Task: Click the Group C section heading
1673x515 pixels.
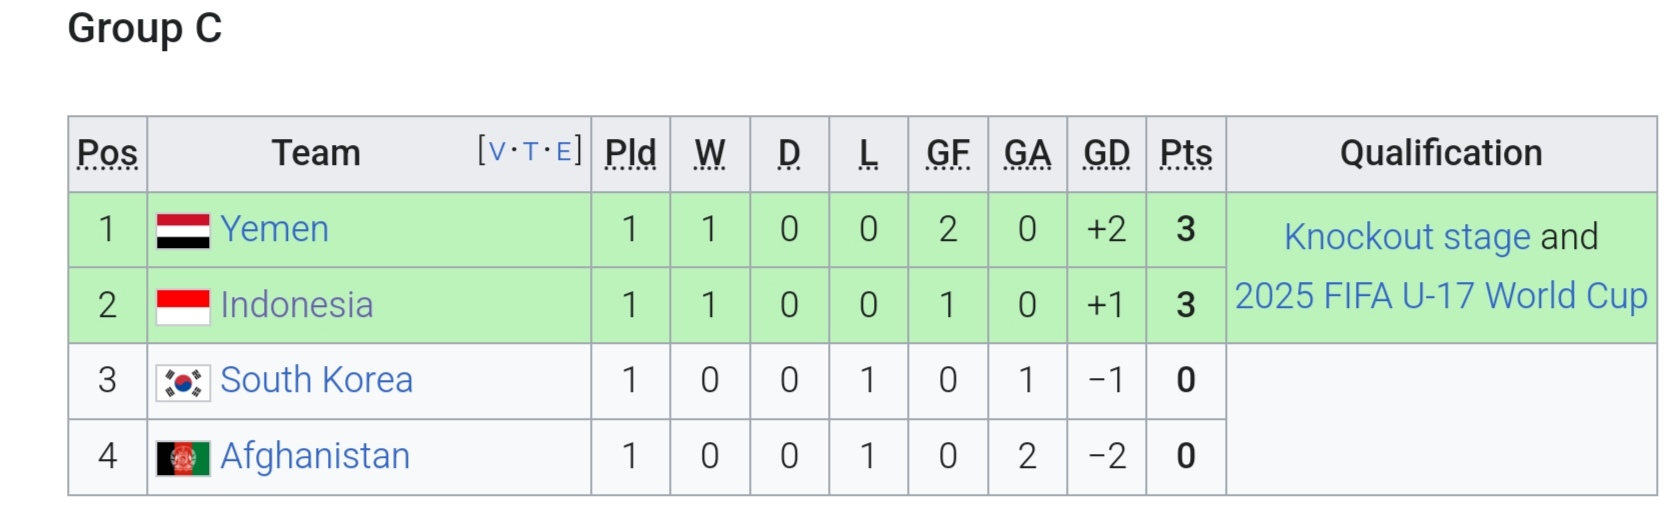Action: [145, 28]
